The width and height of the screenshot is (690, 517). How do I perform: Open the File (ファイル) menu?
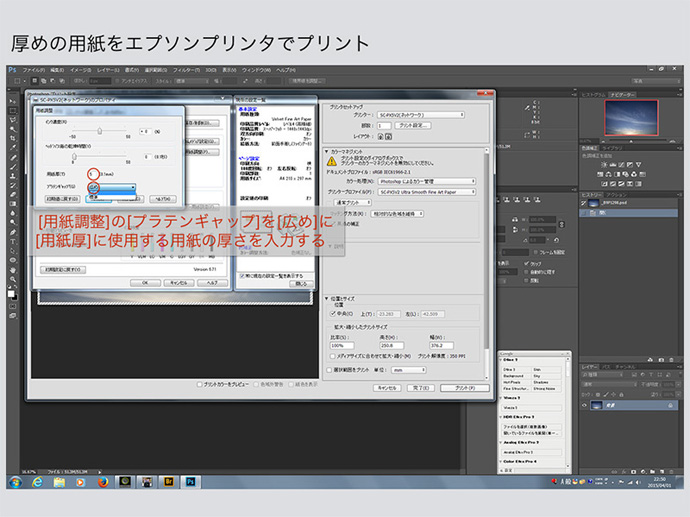33,69
